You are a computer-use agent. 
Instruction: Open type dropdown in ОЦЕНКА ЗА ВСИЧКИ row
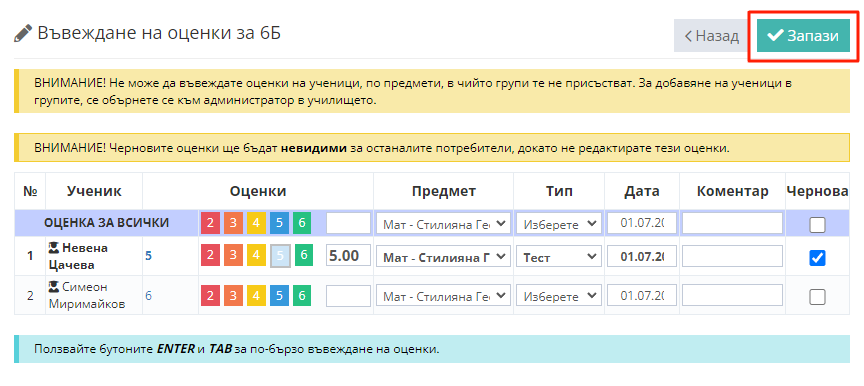(x=559, y=224)
